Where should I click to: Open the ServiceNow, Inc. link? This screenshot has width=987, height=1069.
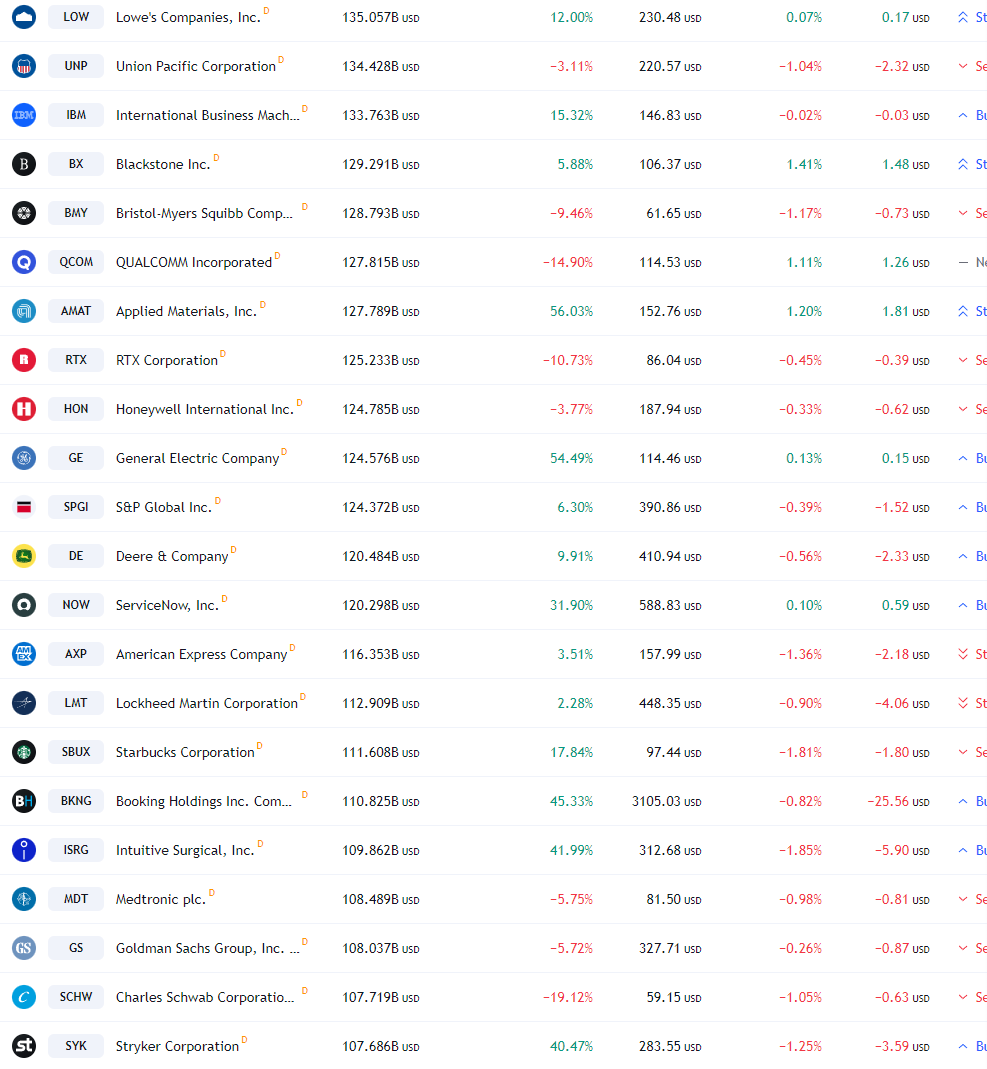pyautogui.click(x=167, y=605)
